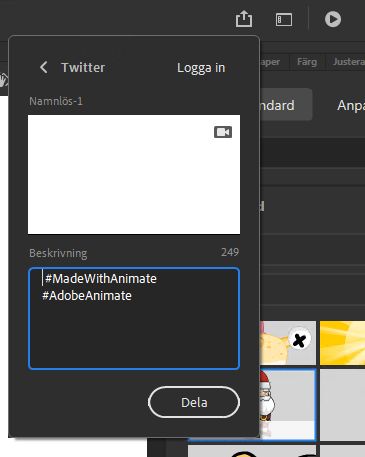Viewport: 365px width, 457px height.
Task: Open the workspace layout icon
Action: click(284, 19)
